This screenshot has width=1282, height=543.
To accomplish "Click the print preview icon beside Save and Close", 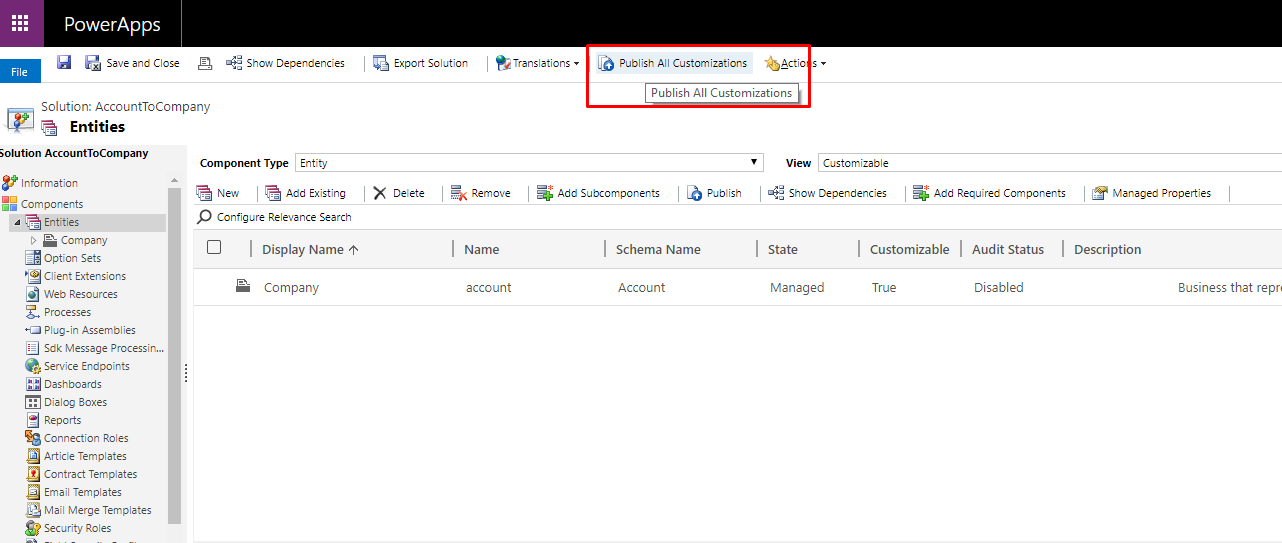I will (205, 63).
